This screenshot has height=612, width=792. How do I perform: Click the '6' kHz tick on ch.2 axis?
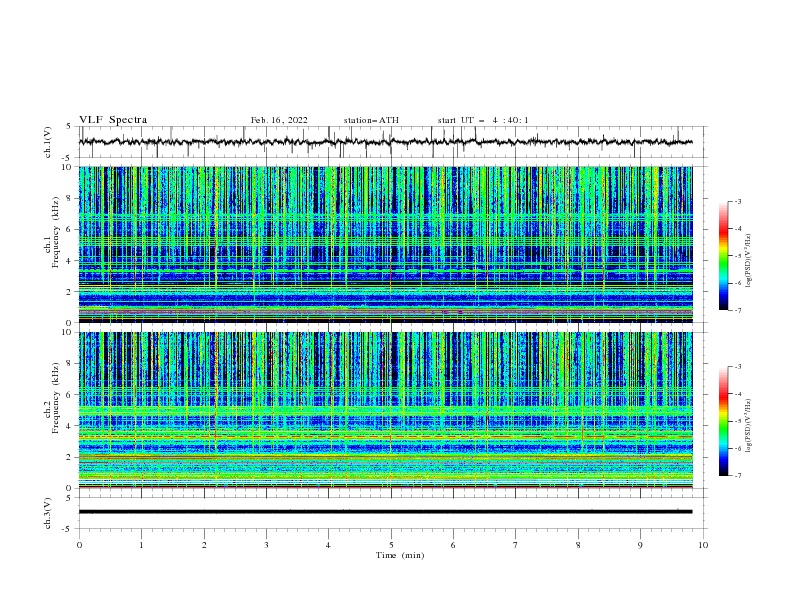(69, 395)
